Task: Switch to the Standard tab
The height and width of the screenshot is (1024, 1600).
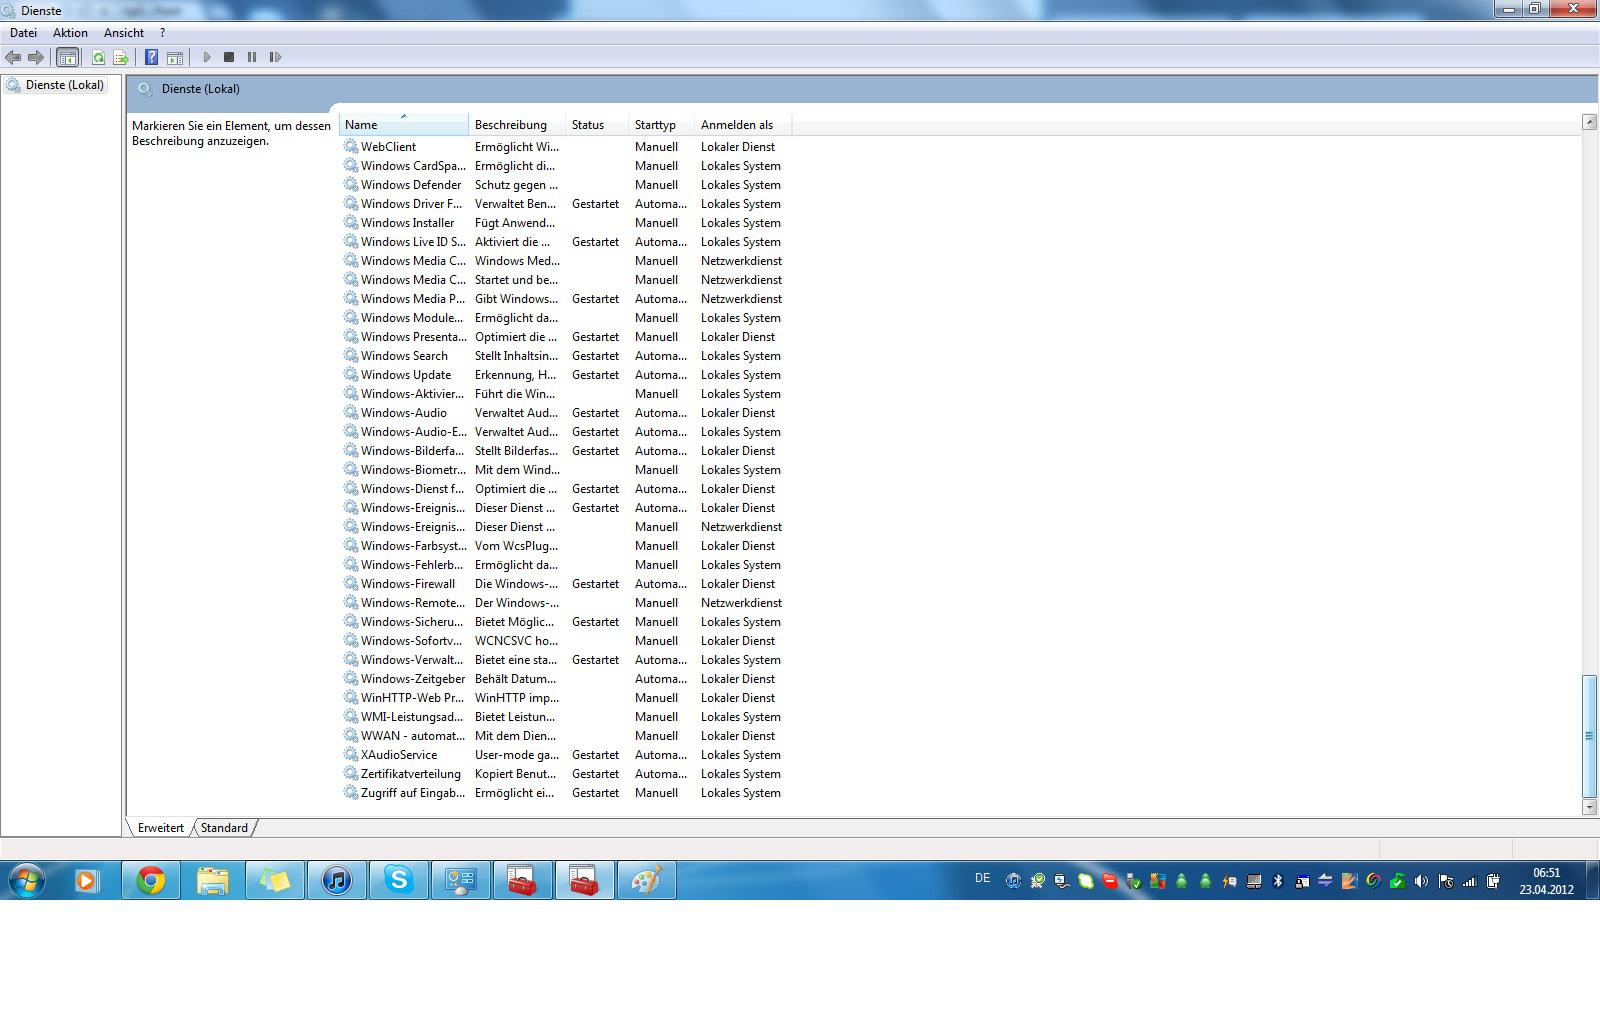Action: coord(224,828)
